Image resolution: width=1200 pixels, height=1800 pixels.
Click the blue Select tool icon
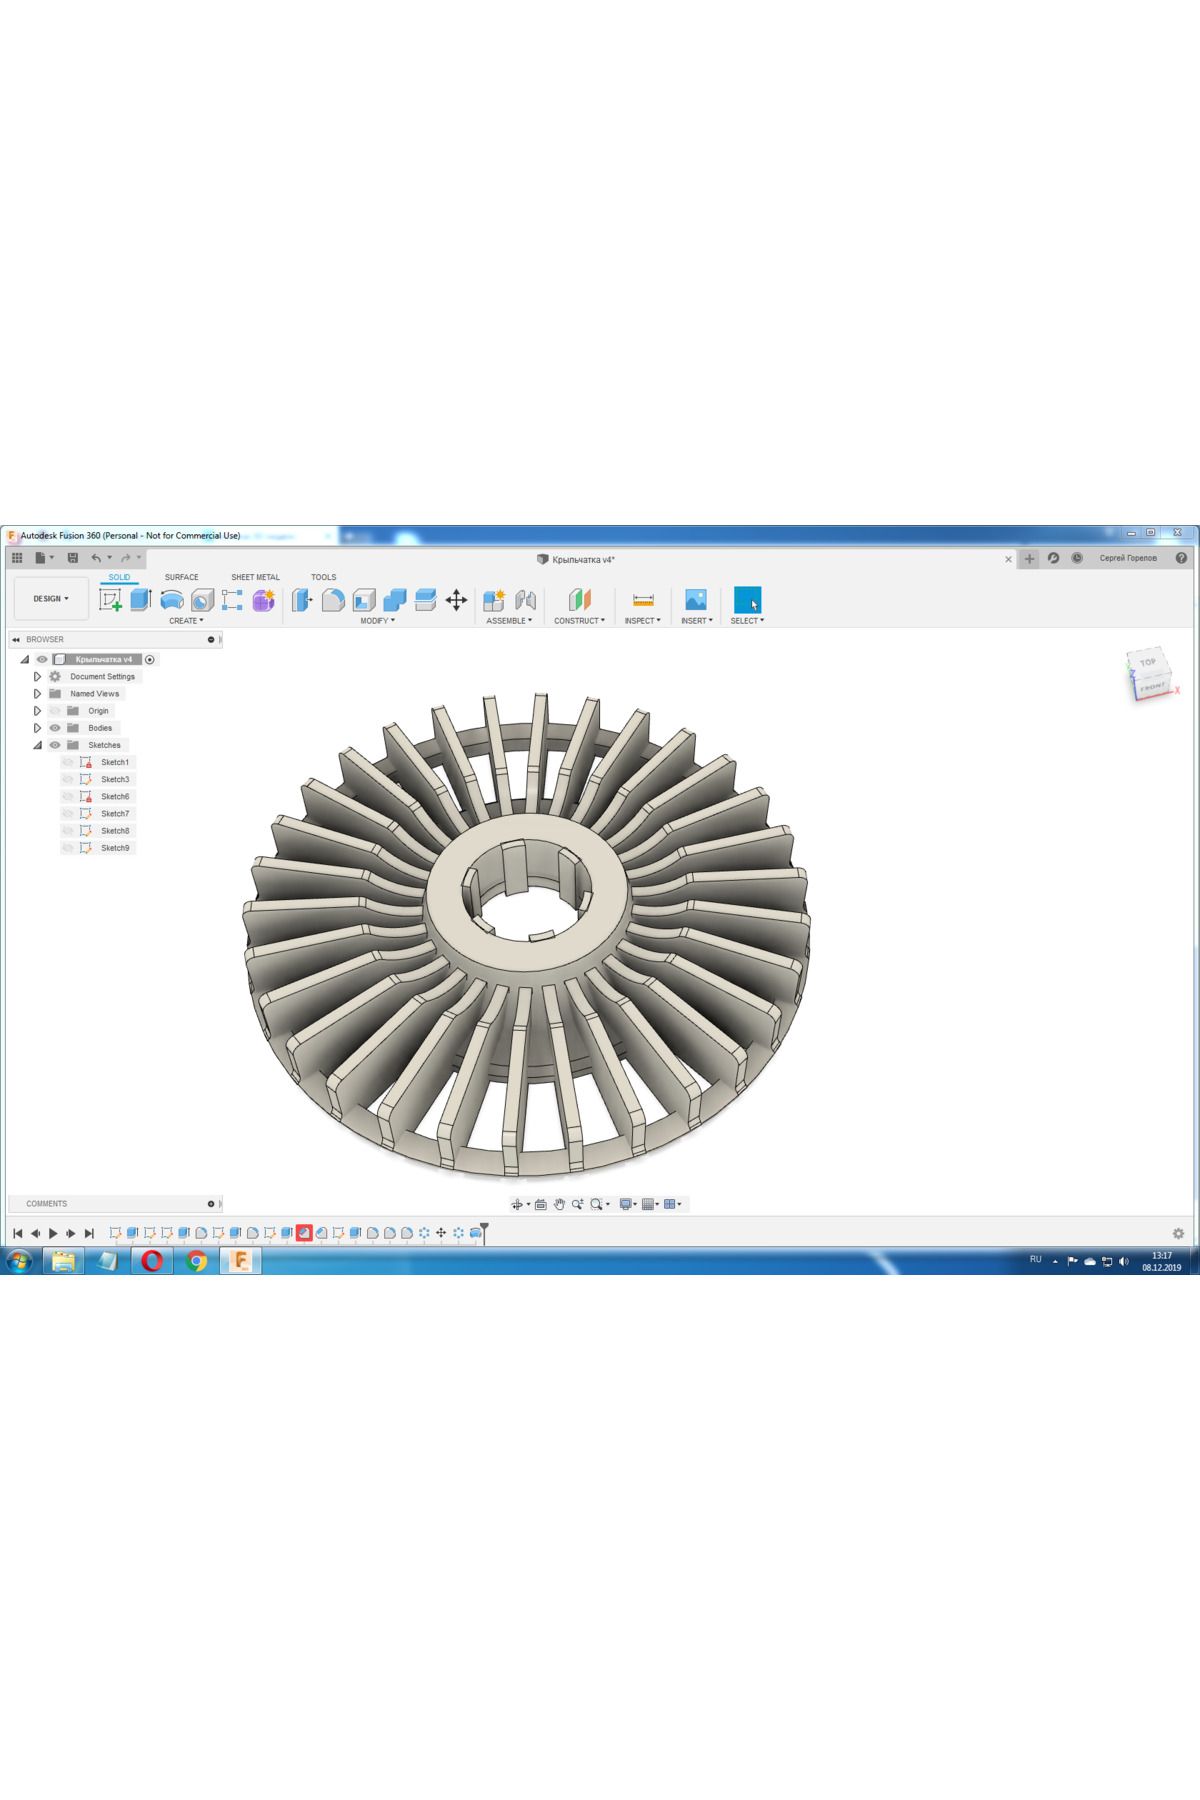coord(747,599)
